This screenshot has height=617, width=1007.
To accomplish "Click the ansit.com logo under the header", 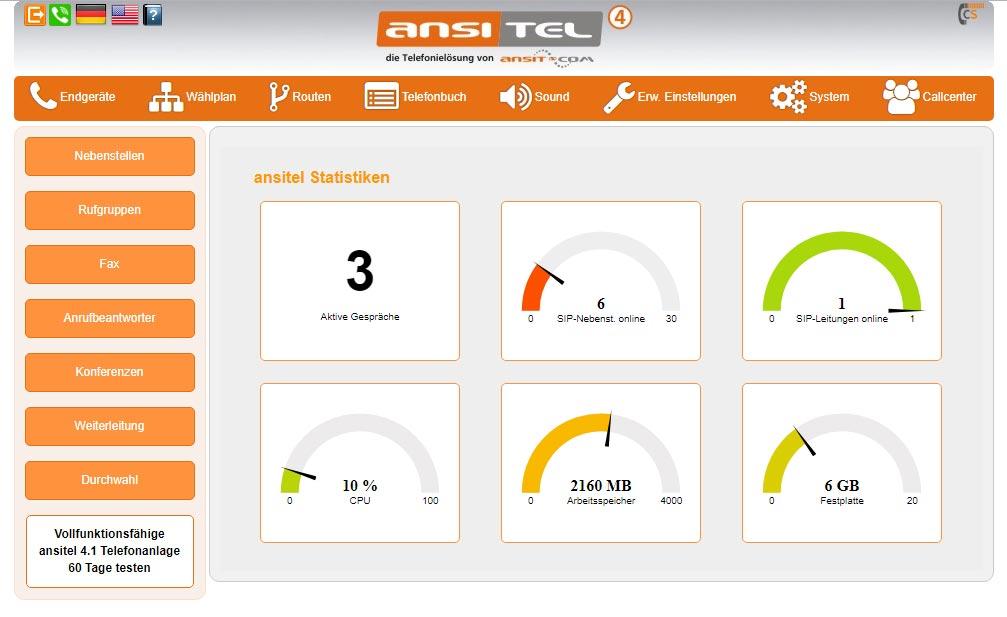I will (x=547, y=58).
